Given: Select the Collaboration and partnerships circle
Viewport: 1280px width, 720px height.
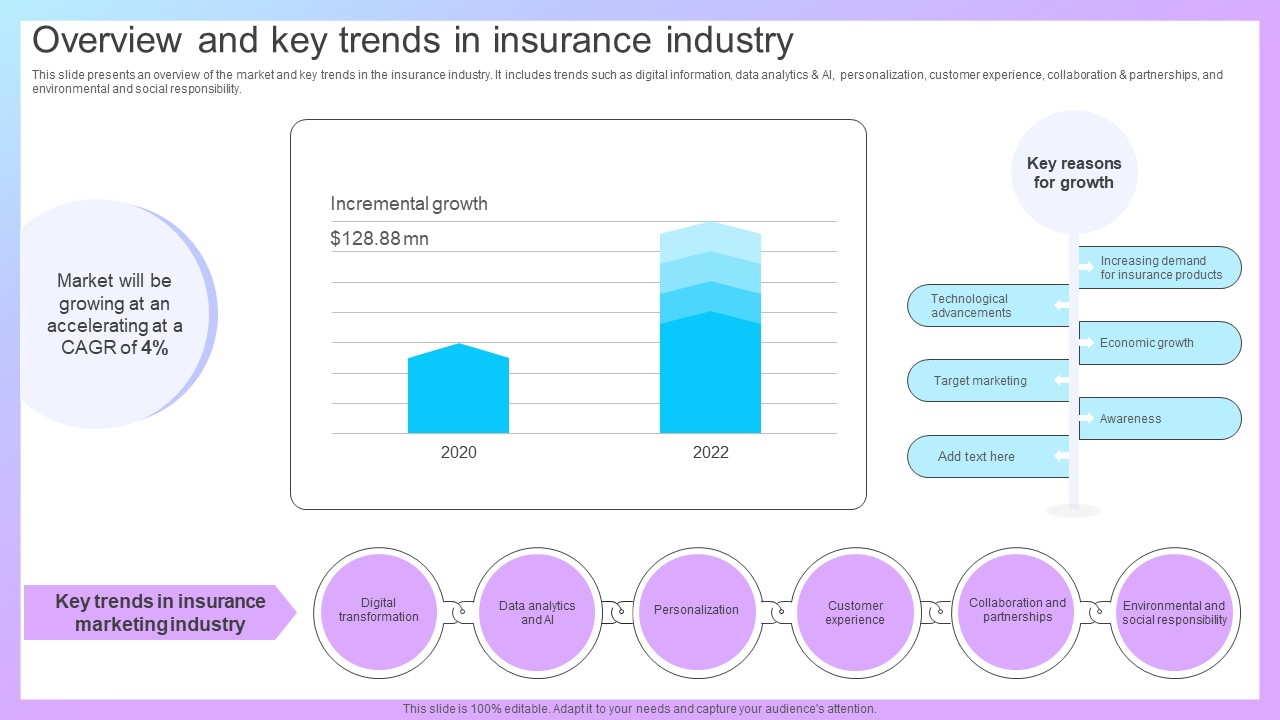Looking at the screenshot, I should (1017, 612).
